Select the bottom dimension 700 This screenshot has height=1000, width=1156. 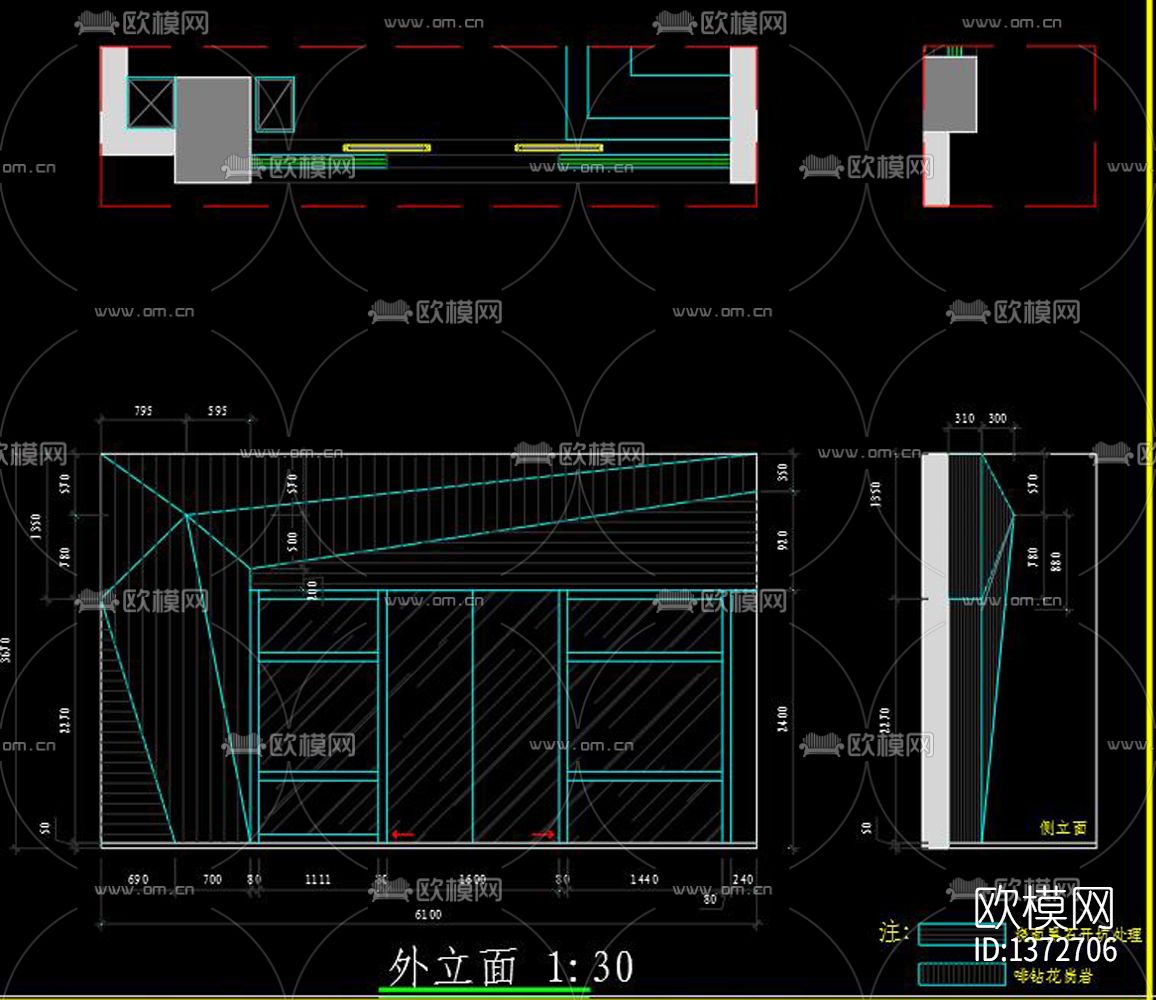click(212, 879)
